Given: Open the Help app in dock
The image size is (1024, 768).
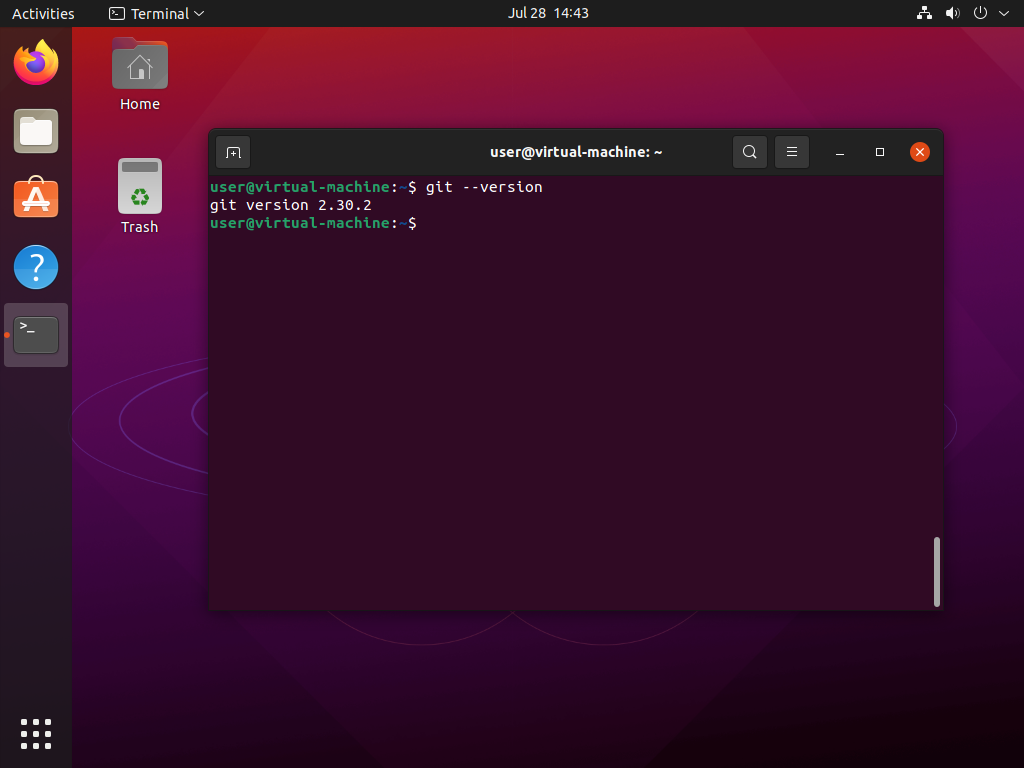Looking at the screenshot, I should (36, 267).
